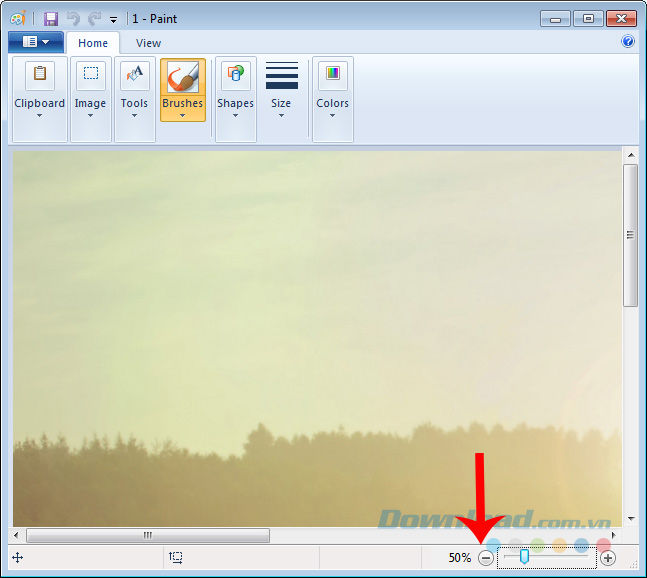This screenshot has height=578, width=647.
Task: Switch to the Home tab
Action: click(93, 43)
